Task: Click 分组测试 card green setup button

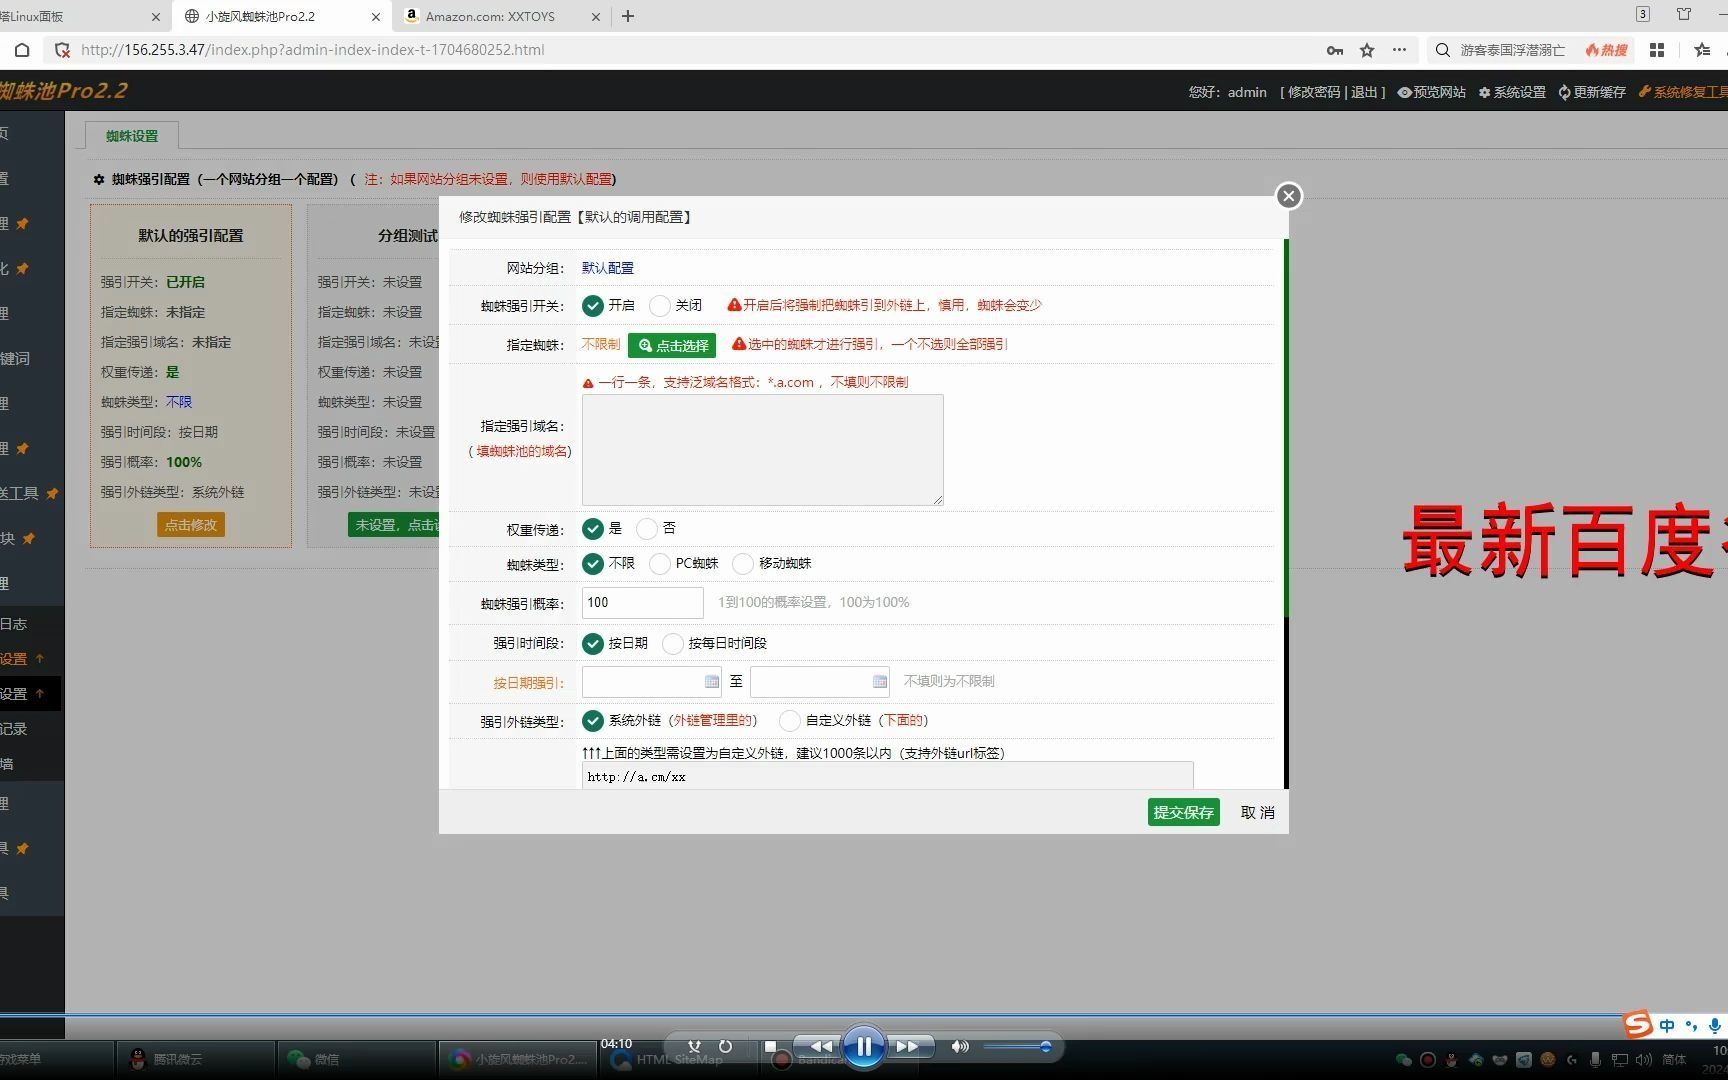Action: click(x=394, y=525)
